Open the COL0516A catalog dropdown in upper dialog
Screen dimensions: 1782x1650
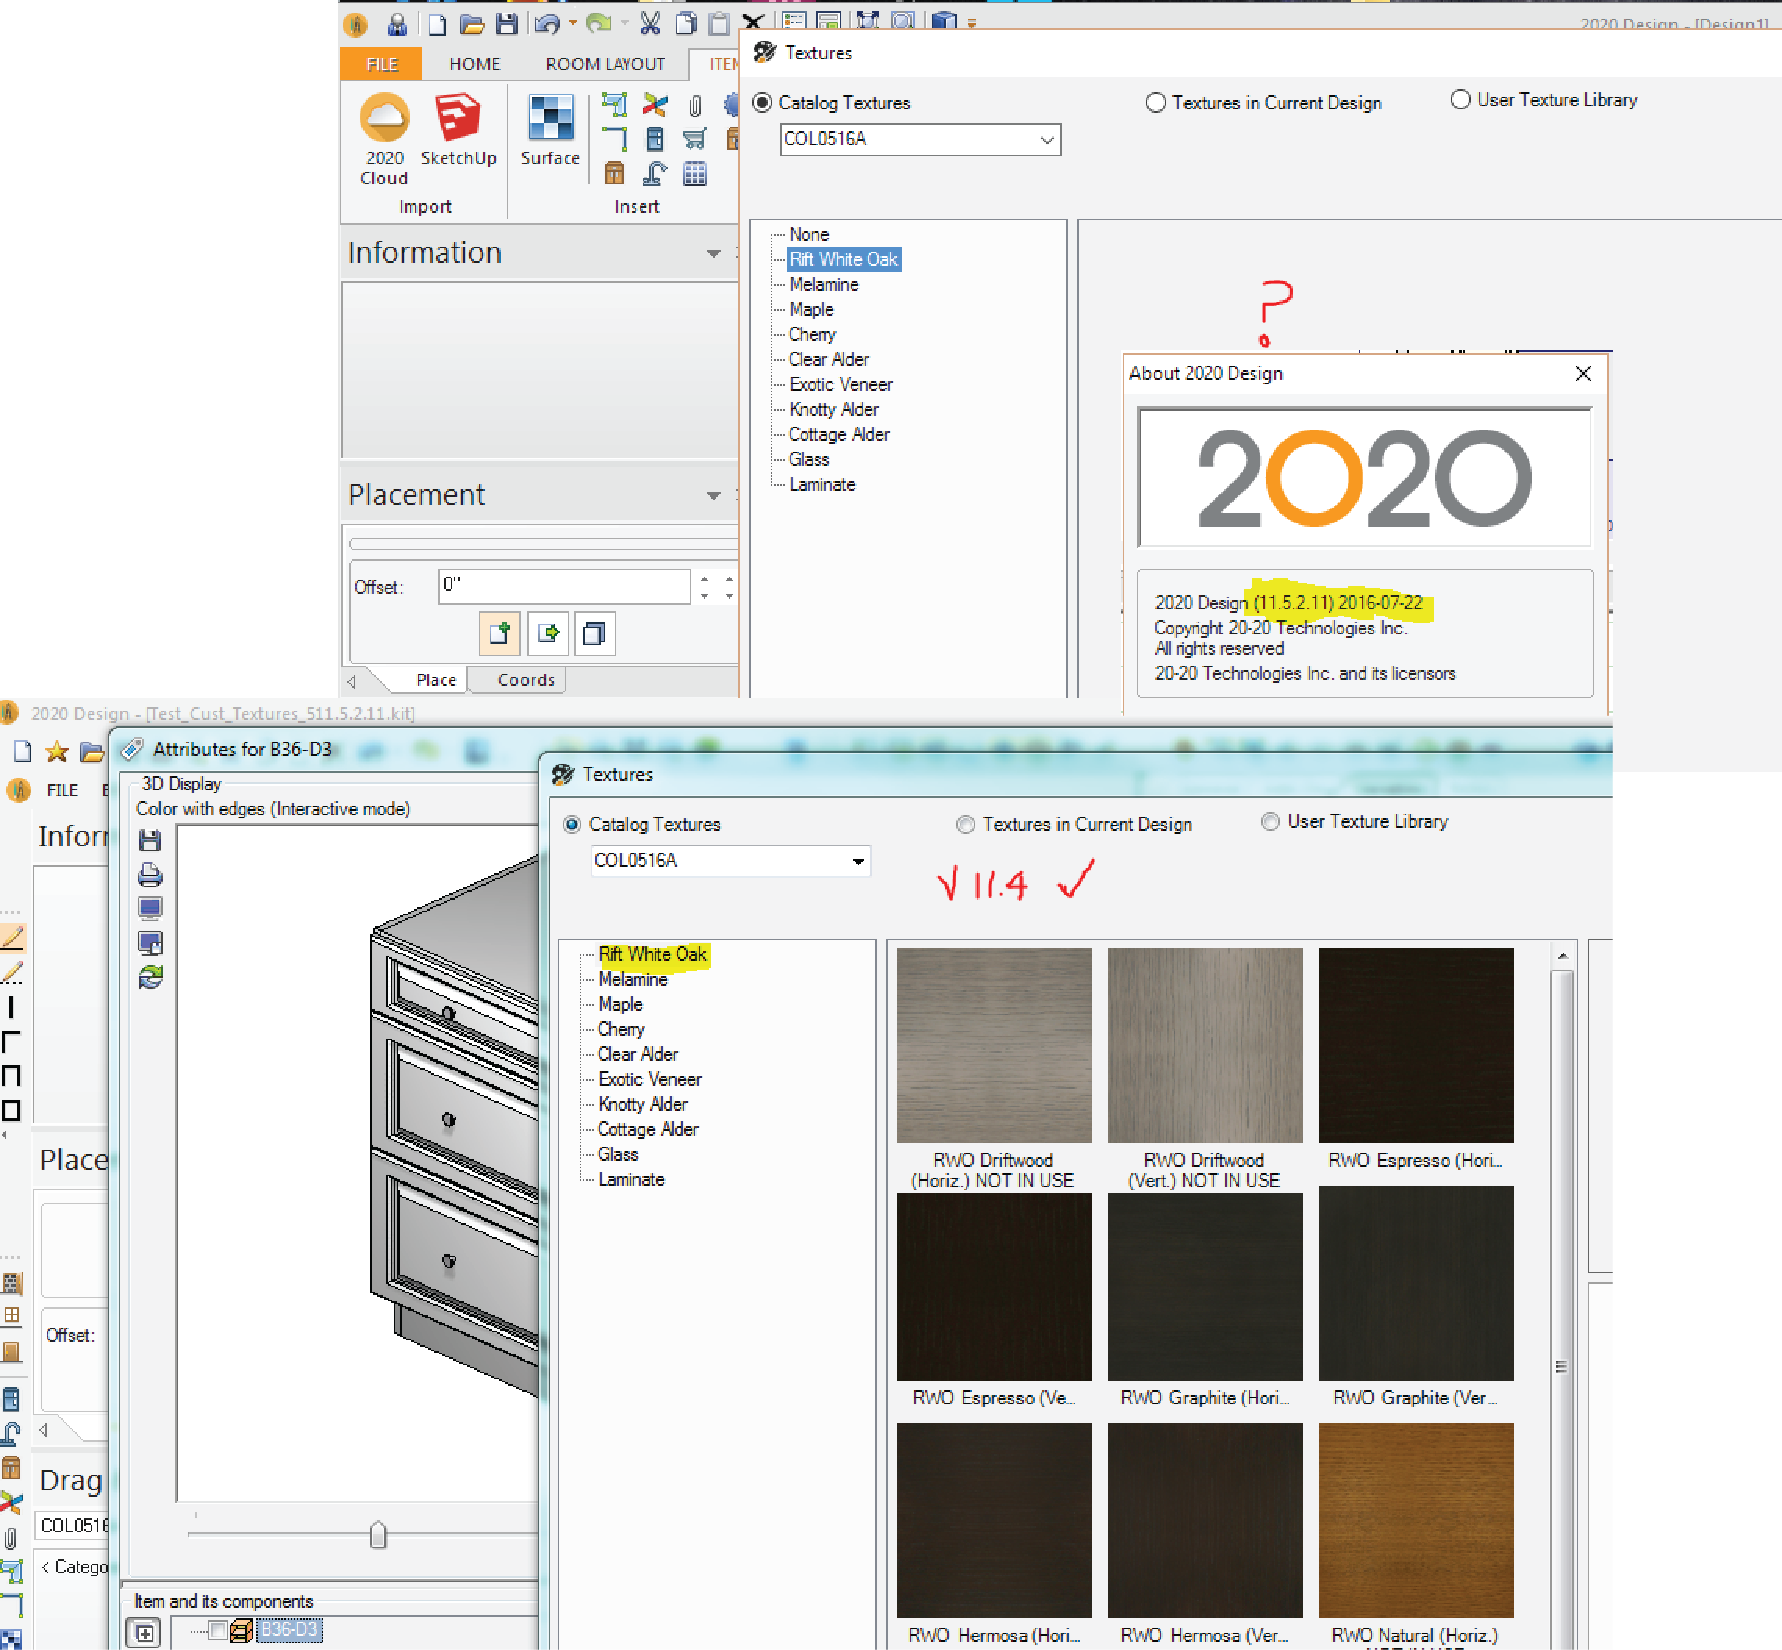(x=1046, y=140)
